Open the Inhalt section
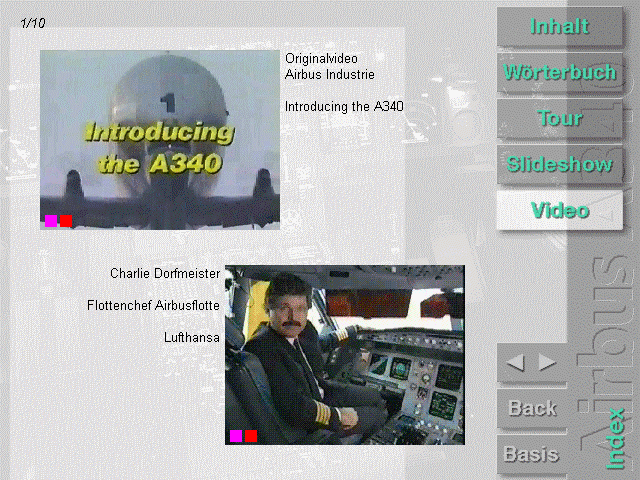 (x=559, y=27)
